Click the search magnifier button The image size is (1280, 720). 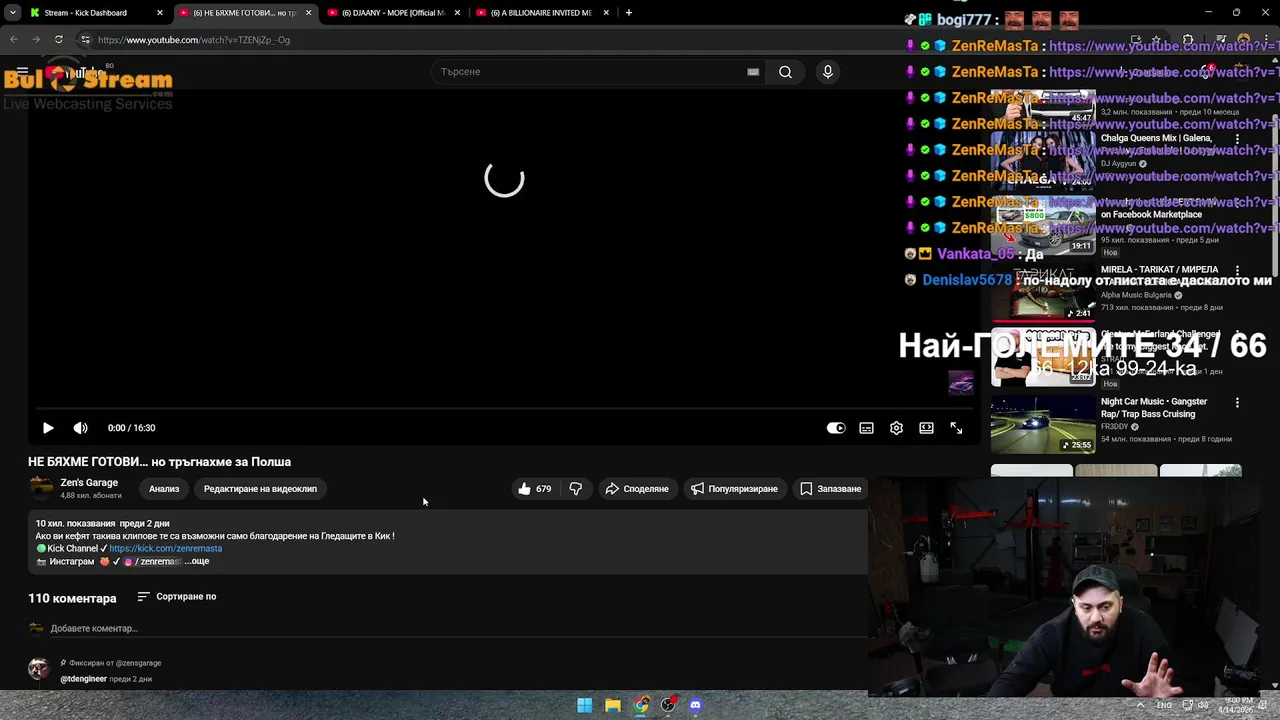pyautogui.click(x=785, y=72)
